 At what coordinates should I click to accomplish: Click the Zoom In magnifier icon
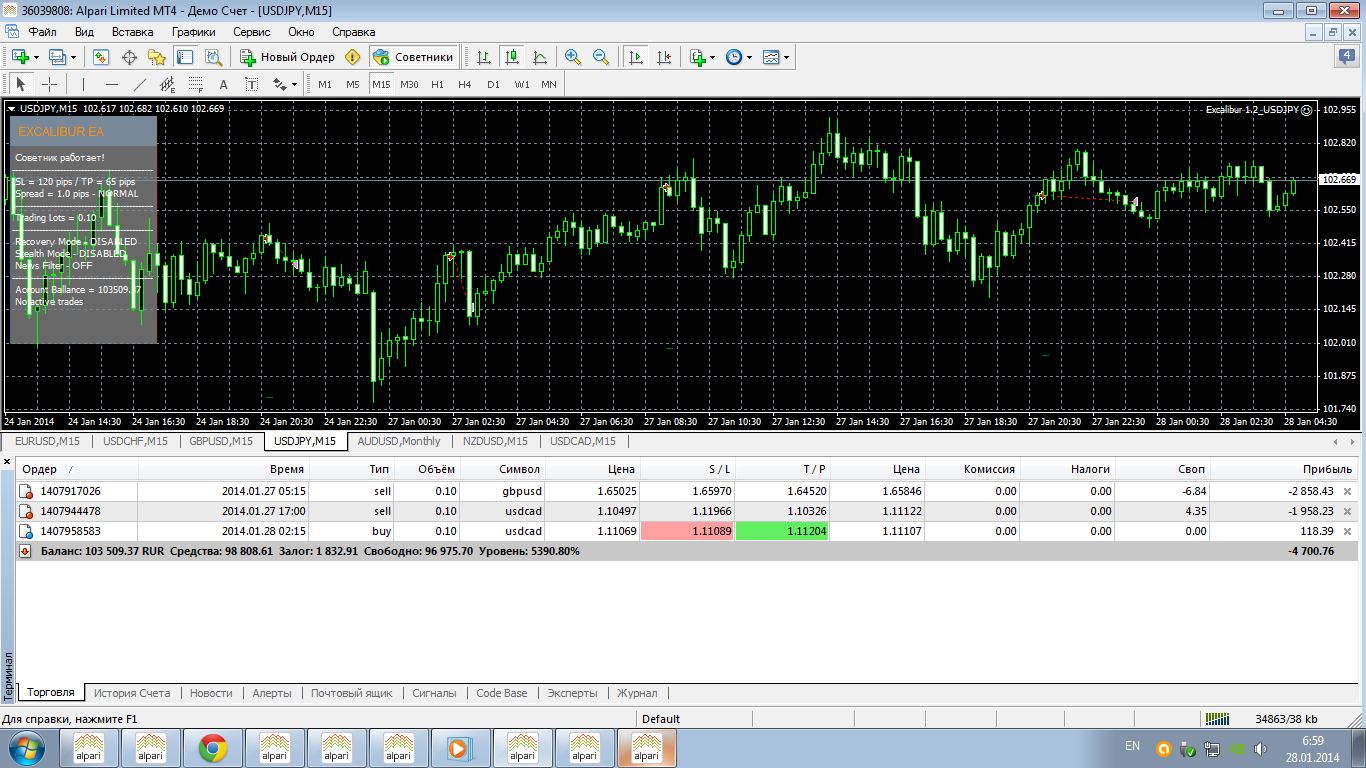tap(573, 57)
